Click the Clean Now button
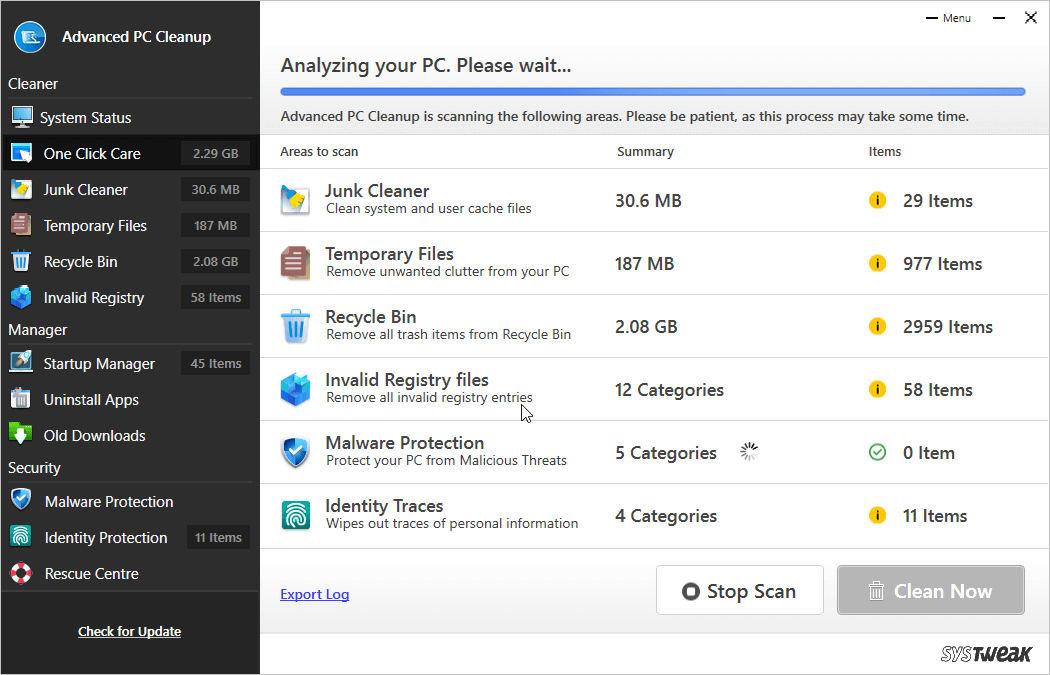Screen dimensions: 1050x675 [x=930, y=591]
